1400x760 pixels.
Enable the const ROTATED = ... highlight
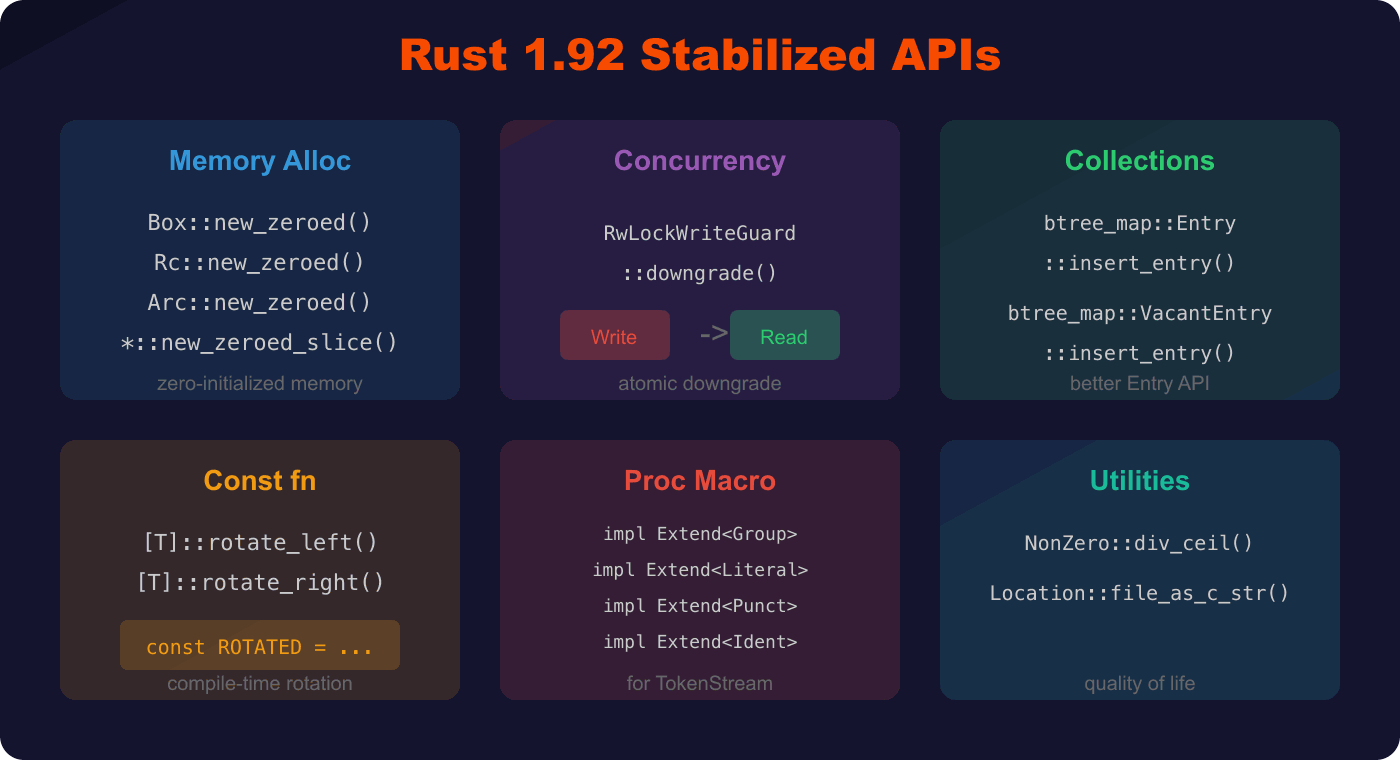pyautogui.click(x=260, y=645)
